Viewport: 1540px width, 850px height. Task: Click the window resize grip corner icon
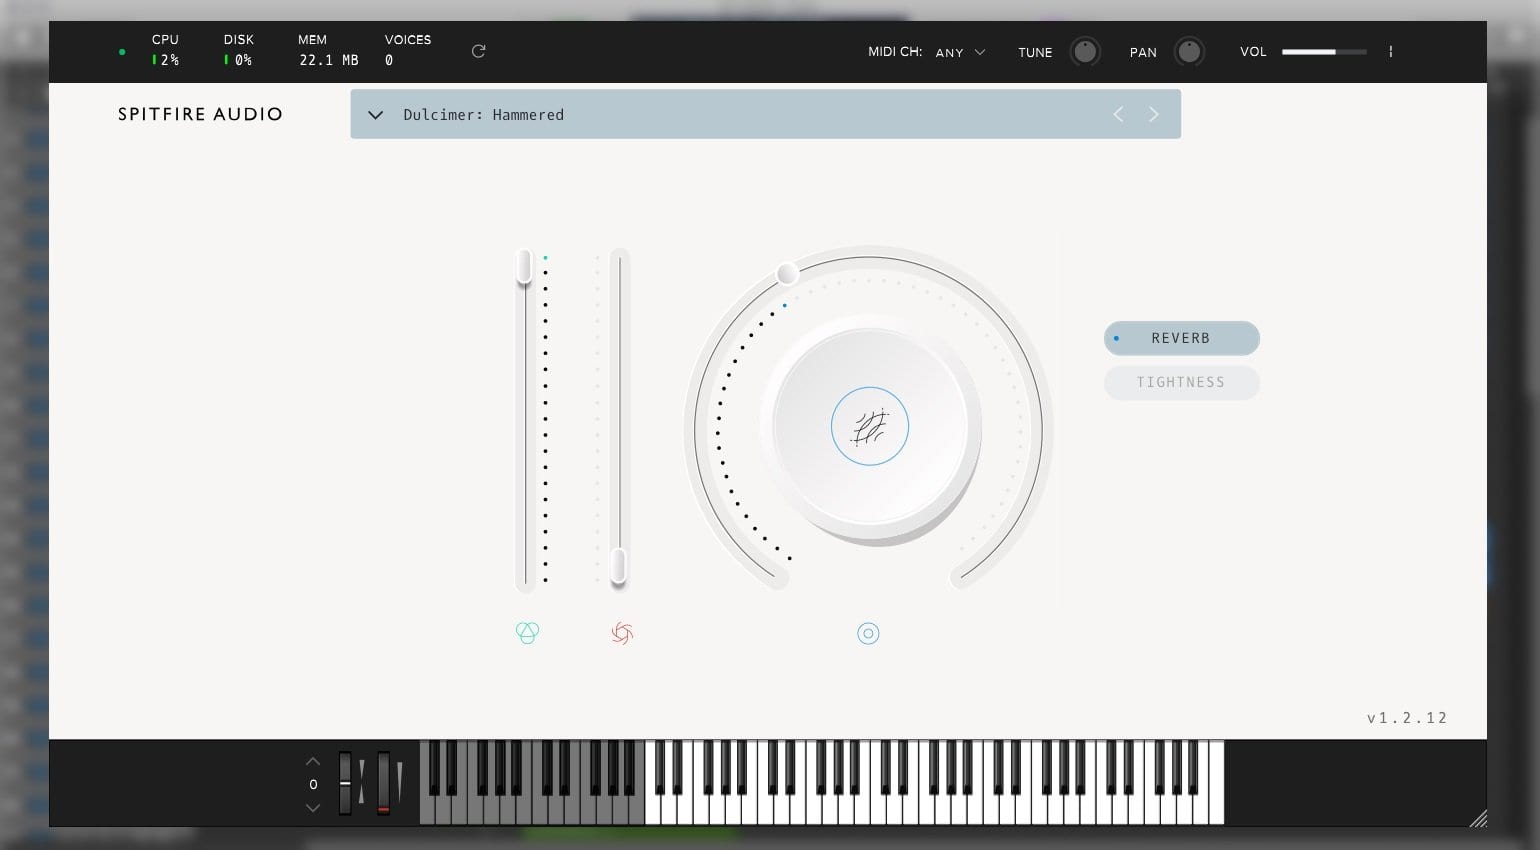click(1478, 818)
